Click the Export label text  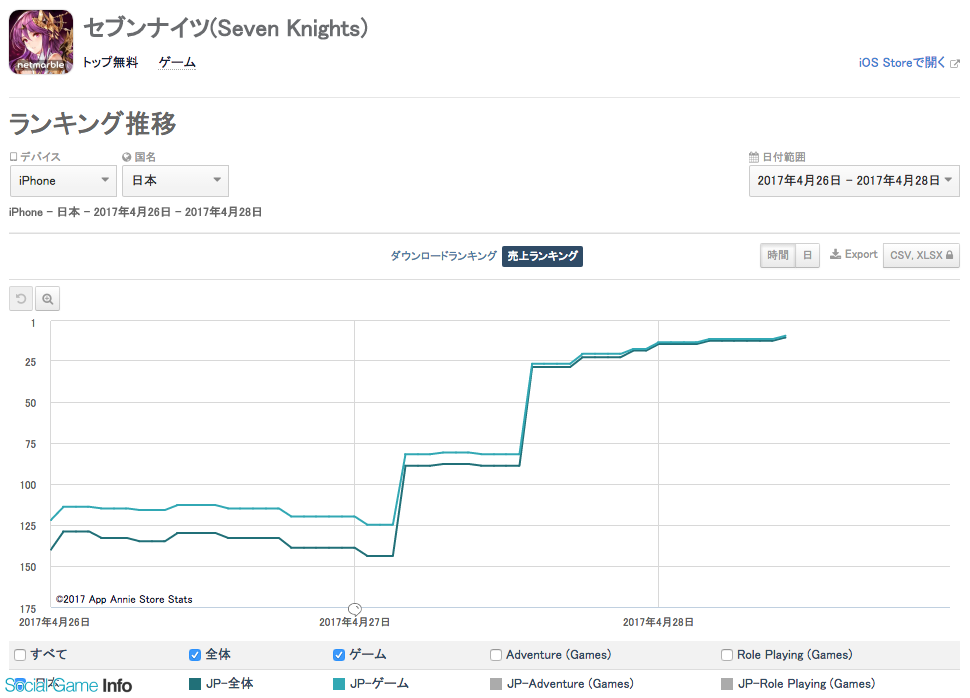click(x=861, y=254)
